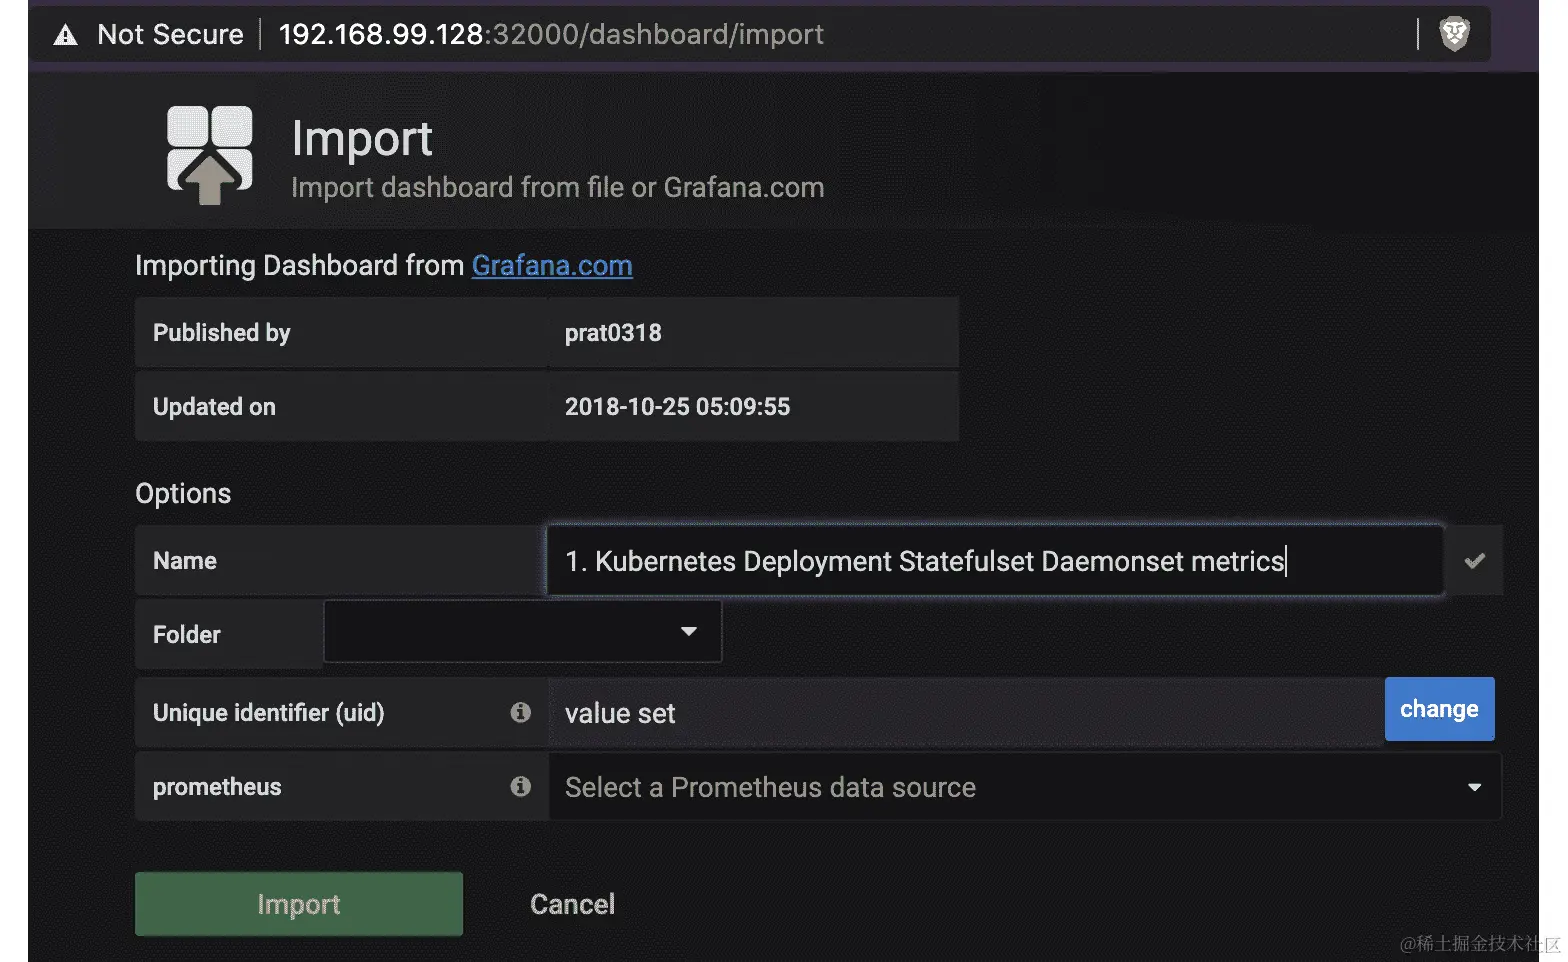This screenshot has height=962, width=1568.
Task: Click the 'Published by' label
Action: 222,333
